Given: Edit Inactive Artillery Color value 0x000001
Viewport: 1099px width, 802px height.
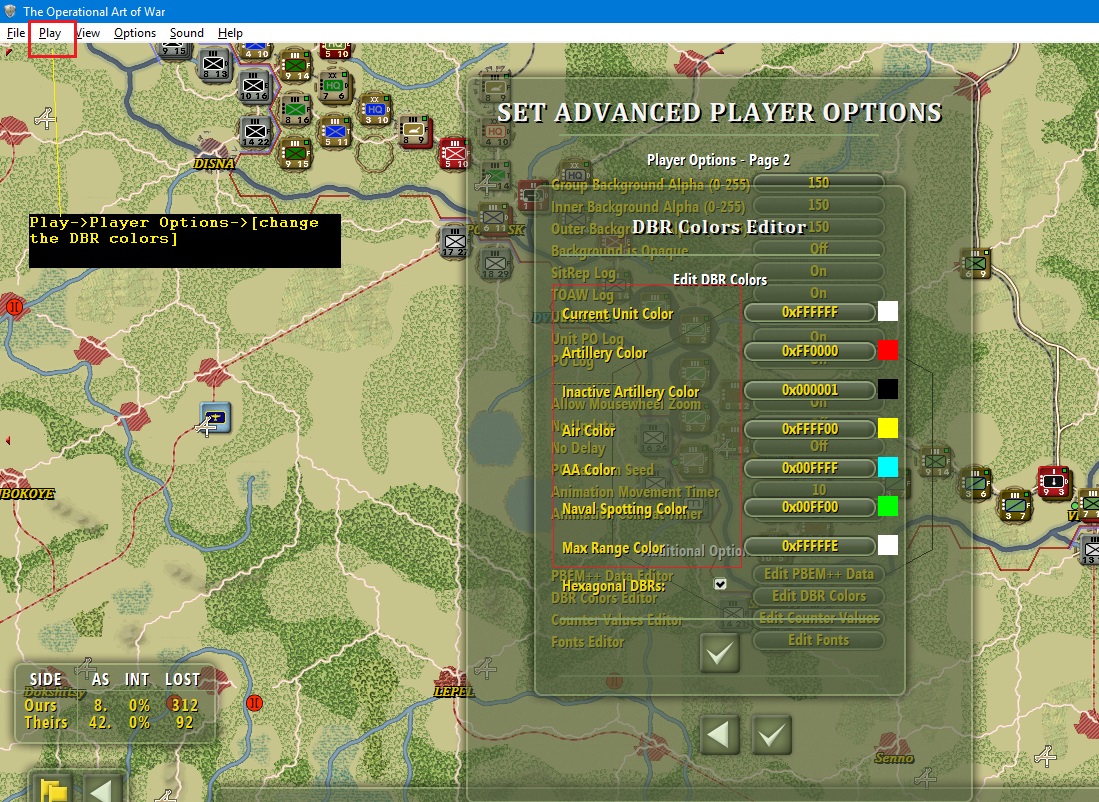Looking at the screenshot, I should pyautogui.click(x=810, y=390).
